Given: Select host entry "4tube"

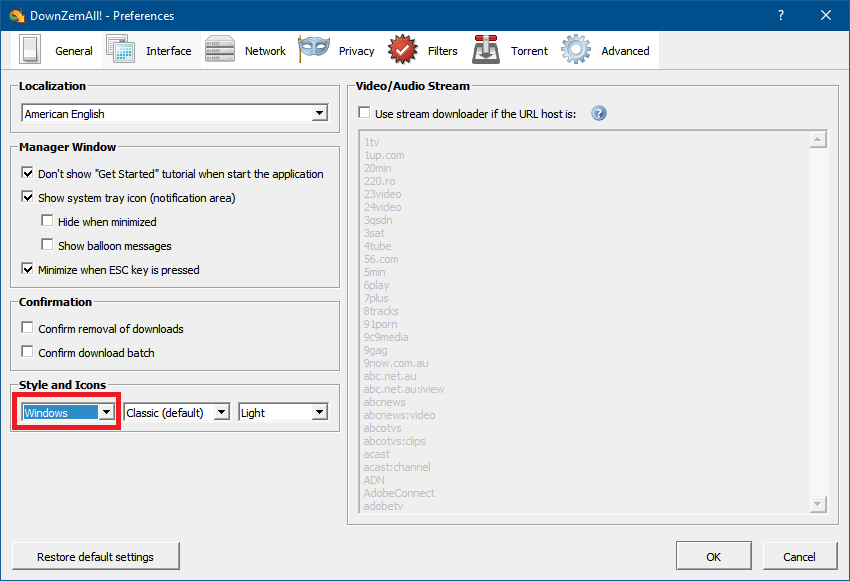Looking at the screenshot, I should pos(377,246).
